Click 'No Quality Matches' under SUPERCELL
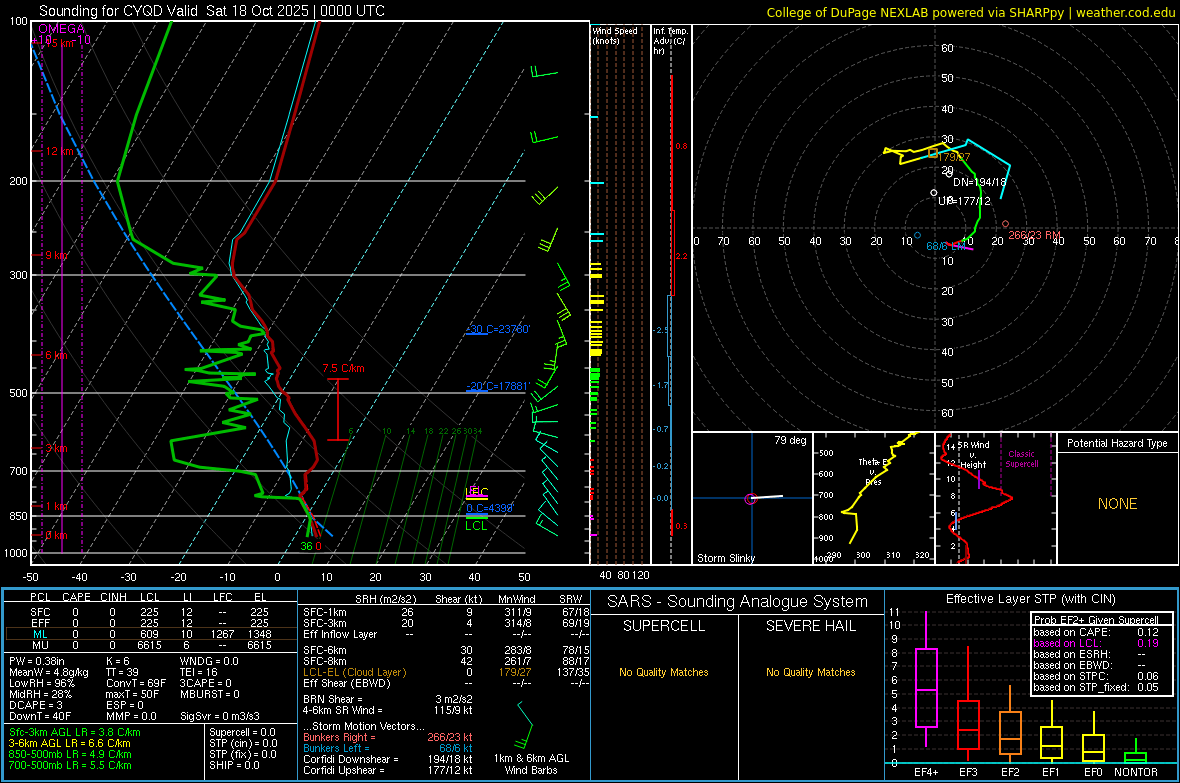 [664, 672]
